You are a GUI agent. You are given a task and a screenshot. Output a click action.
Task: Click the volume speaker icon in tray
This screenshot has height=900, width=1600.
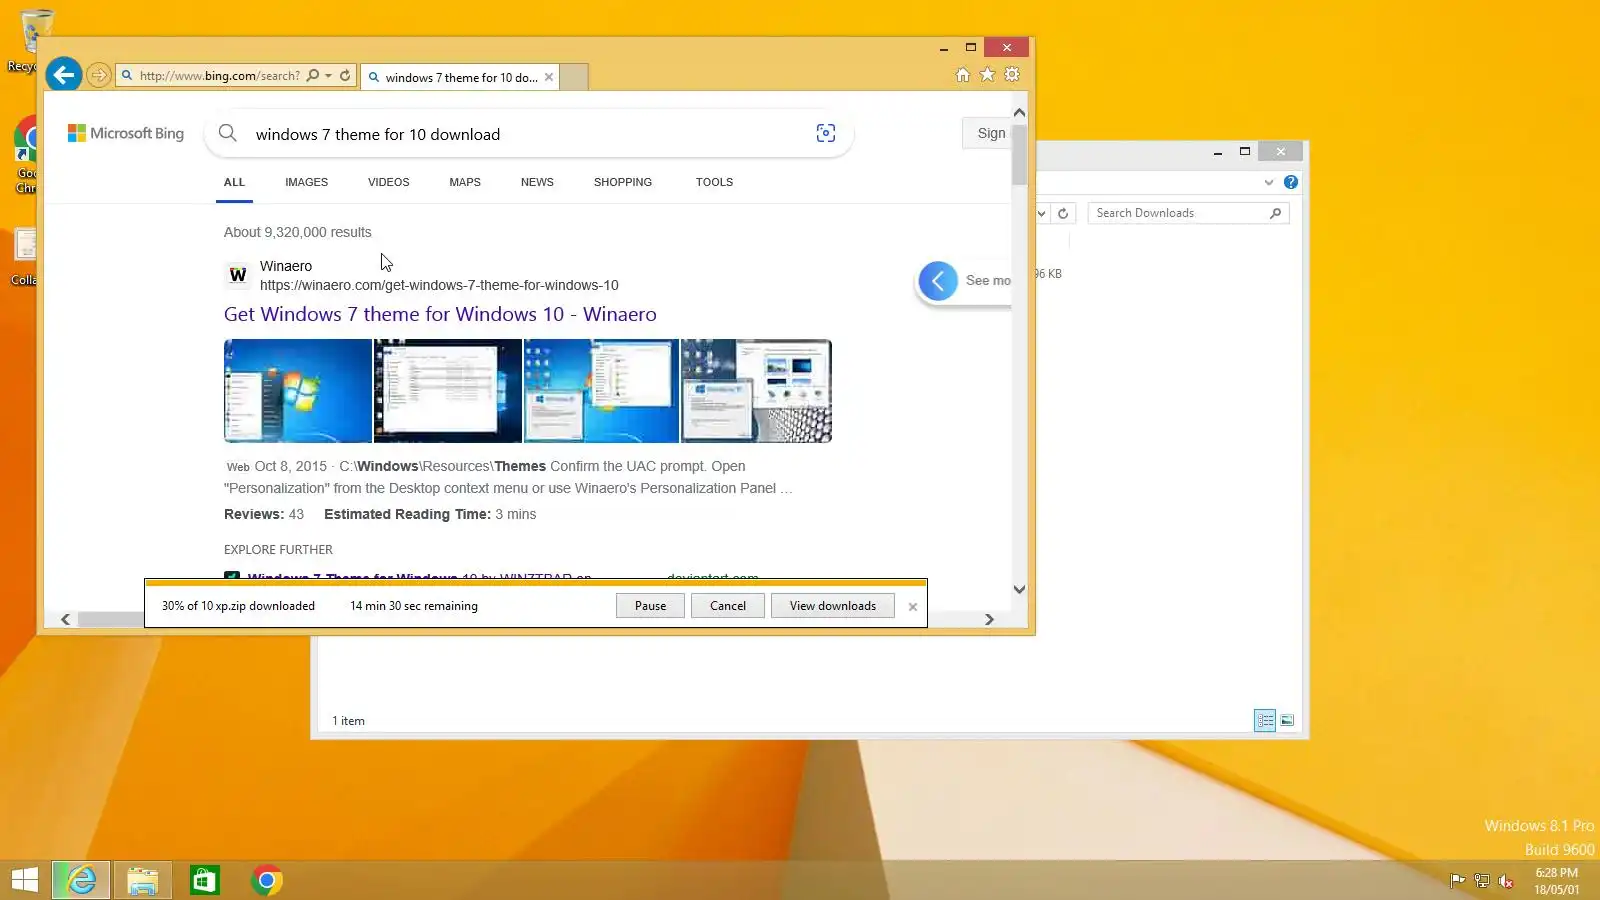tap(1506, 881)
